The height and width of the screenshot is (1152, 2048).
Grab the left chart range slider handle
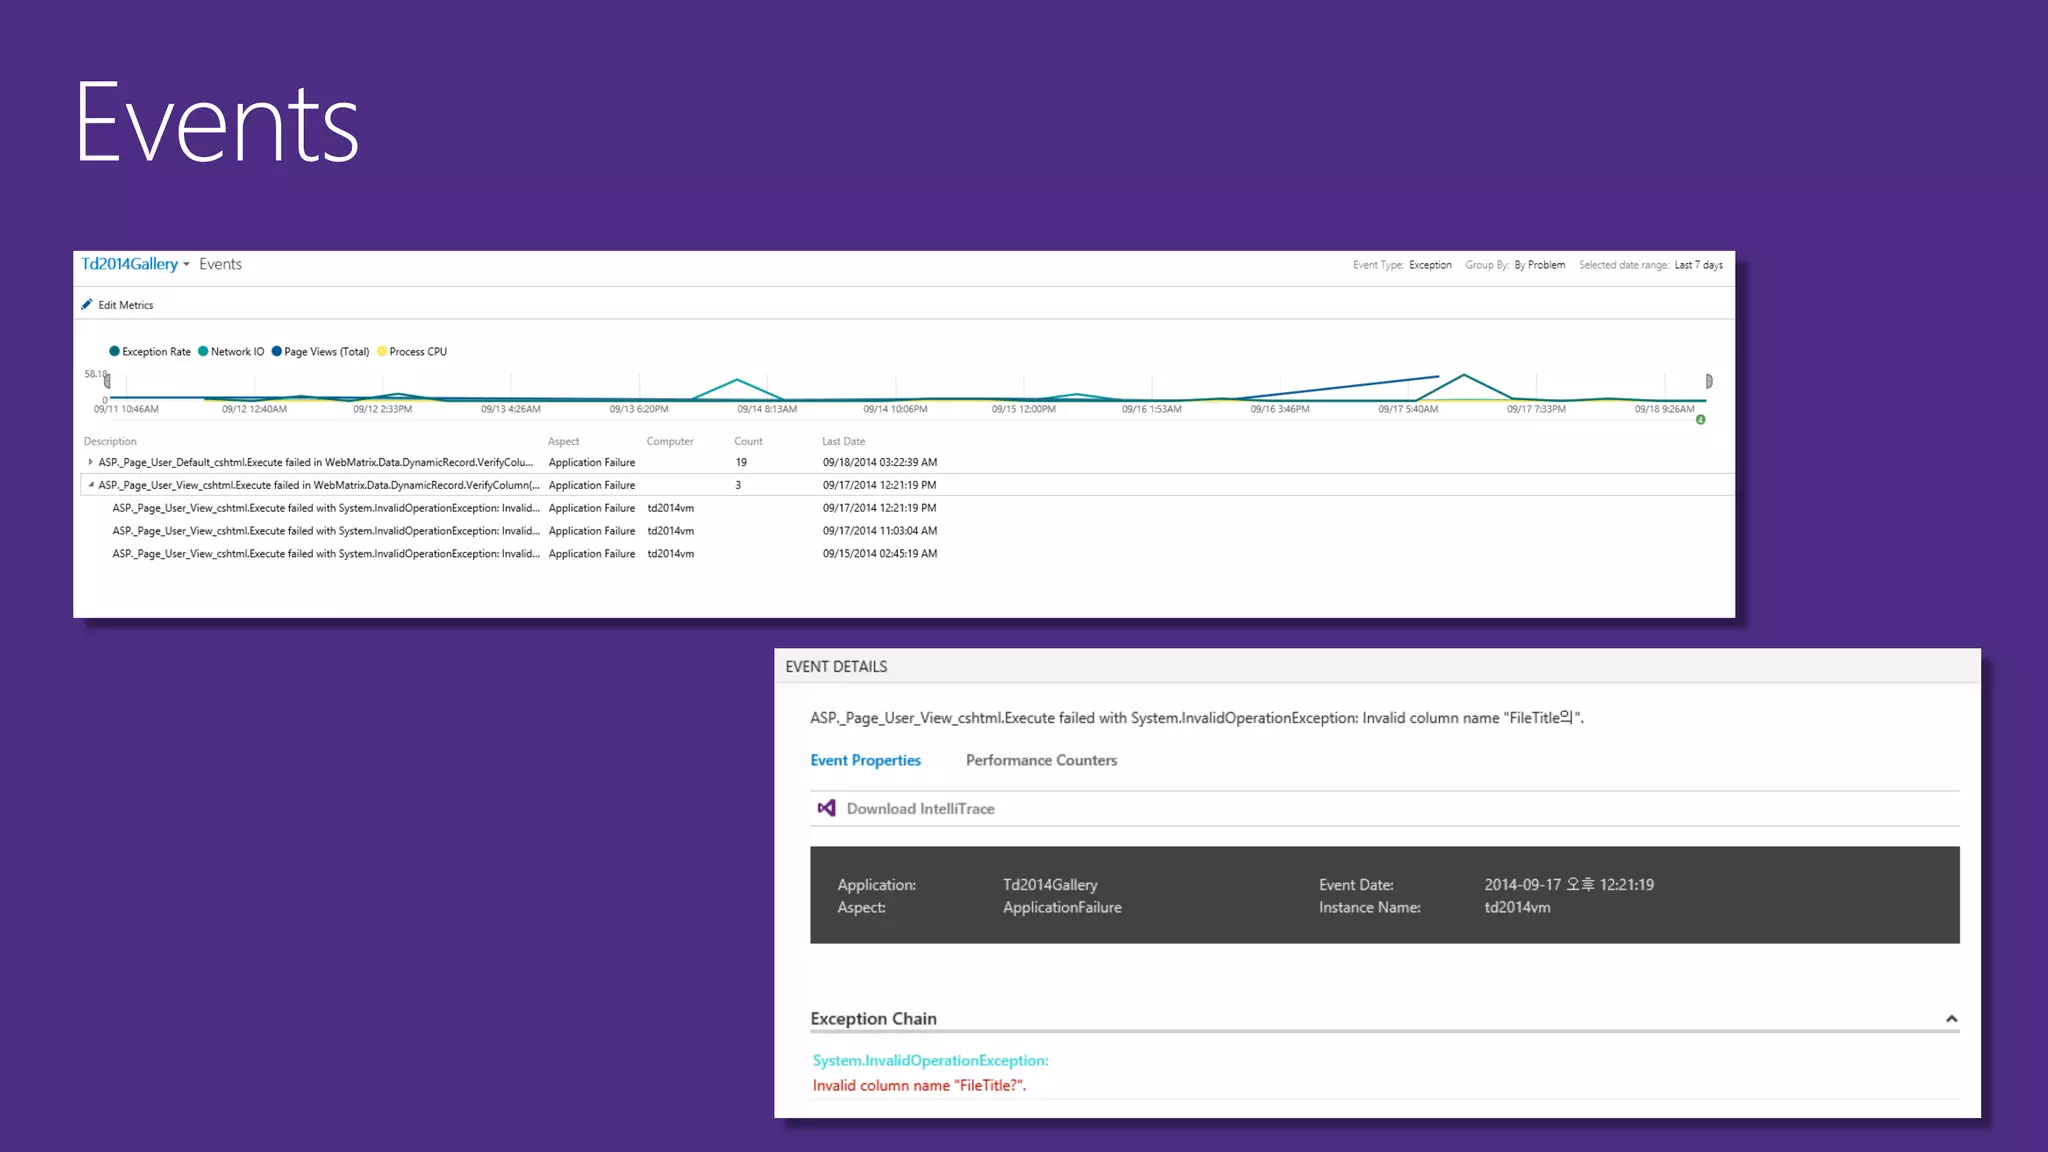pos(107,381)
